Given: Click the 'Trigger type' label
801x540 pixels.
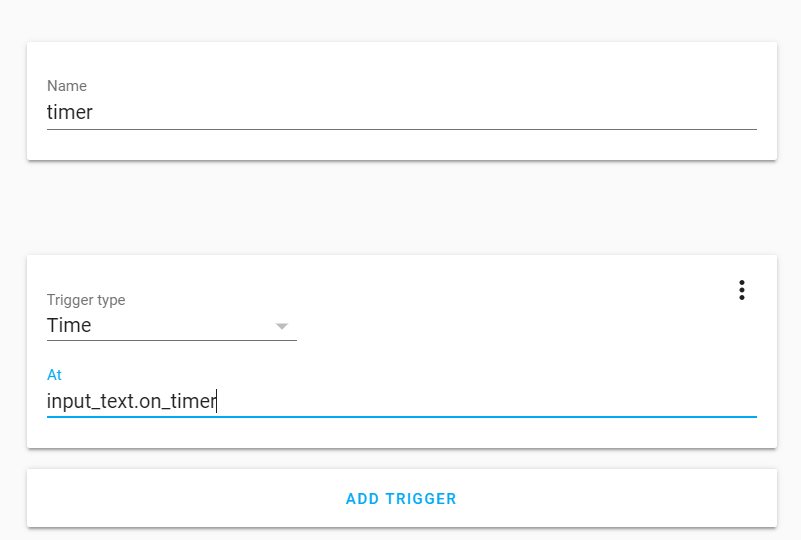Looking at the screenshot, I should 86,300.
